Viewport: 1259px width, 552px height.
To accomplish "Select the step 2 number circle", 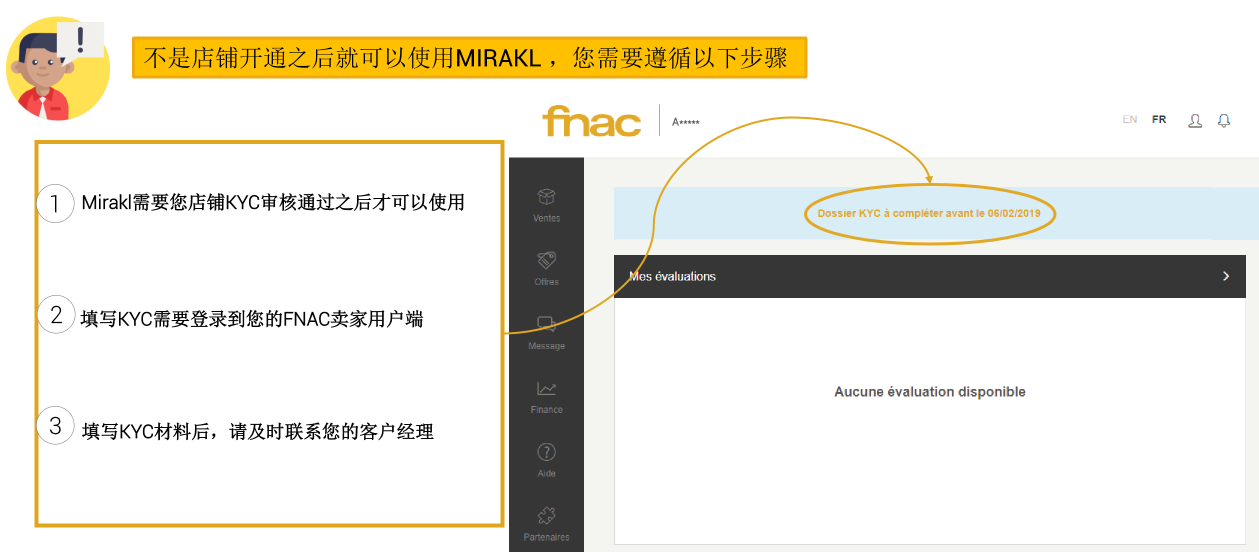I will [55, 315].
